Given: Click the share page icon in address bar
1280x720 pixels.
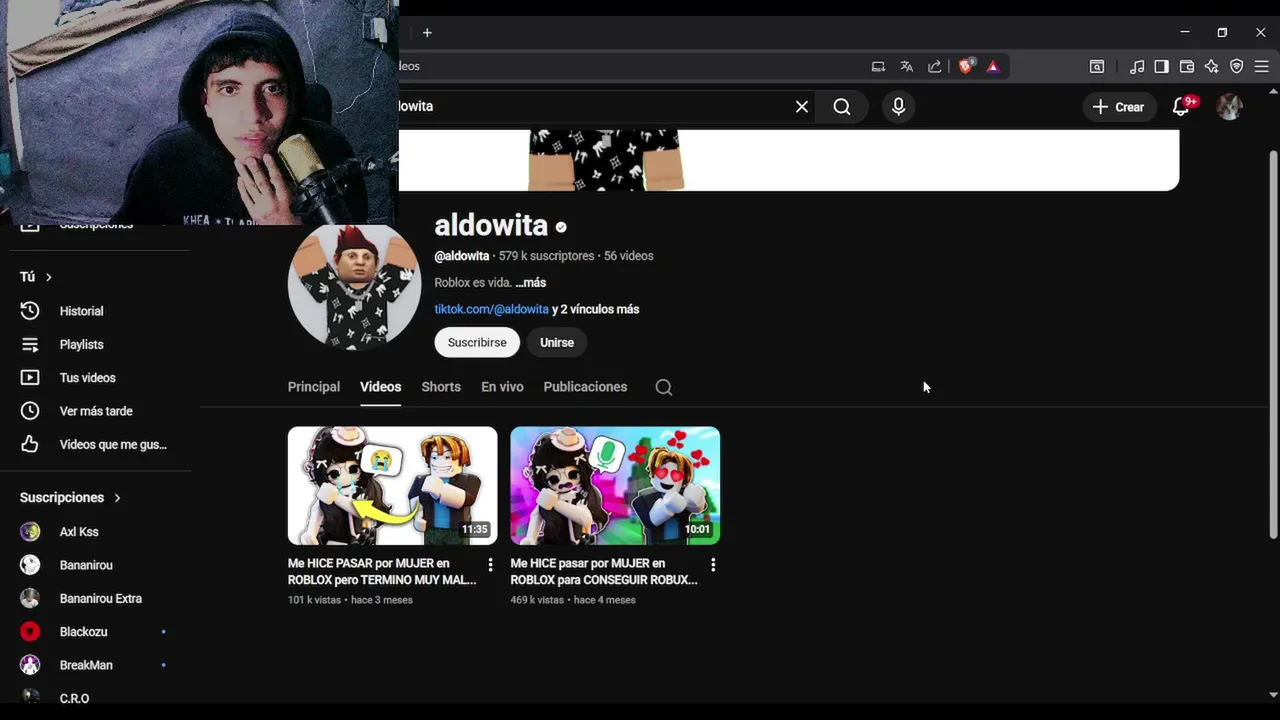Looking at the screenshot, I should [x=934, y=67].
